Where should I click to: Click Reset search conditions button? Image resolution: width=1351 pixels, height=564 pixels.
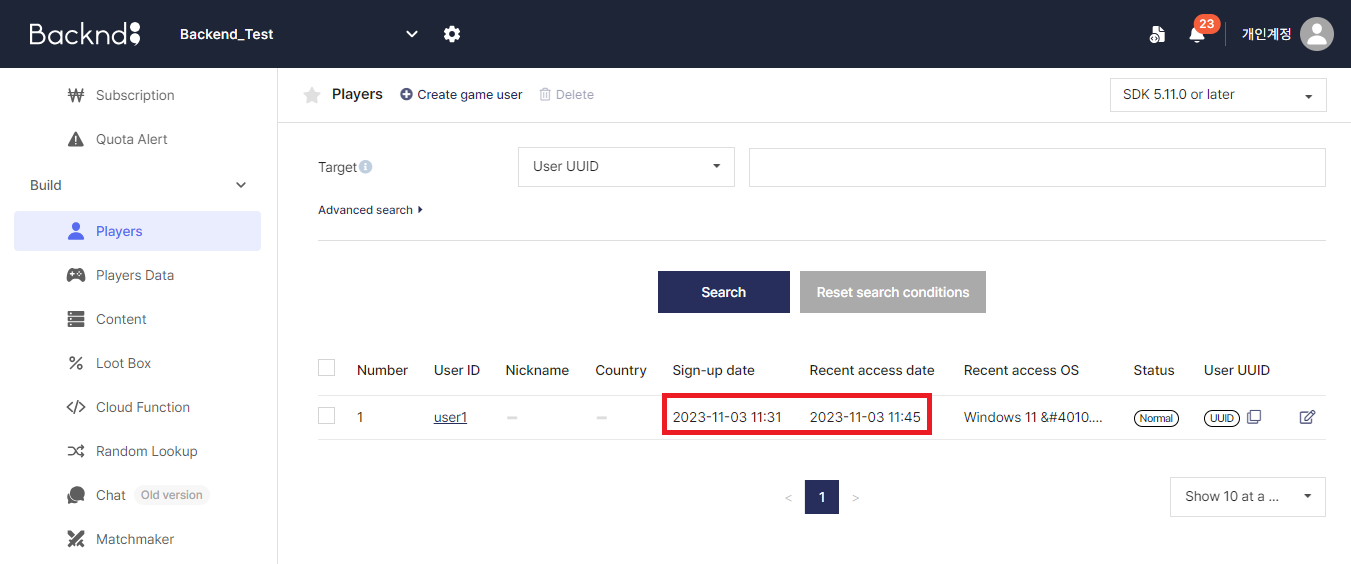pos(893,292)
